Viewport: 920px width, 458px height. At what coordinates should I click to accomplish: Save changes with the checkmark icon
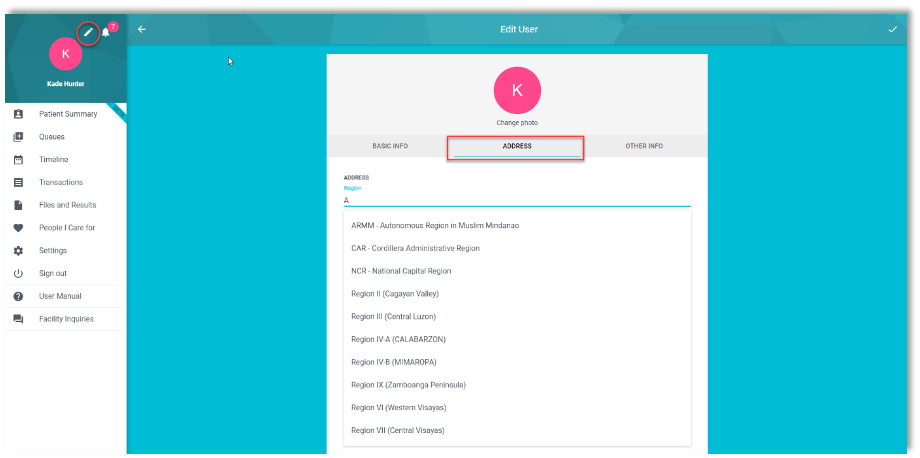(892, 29)
